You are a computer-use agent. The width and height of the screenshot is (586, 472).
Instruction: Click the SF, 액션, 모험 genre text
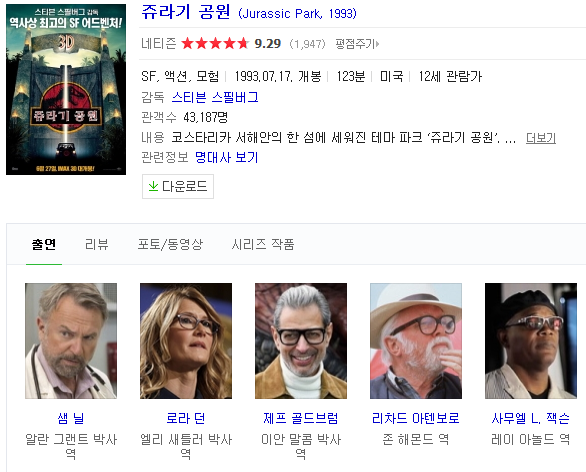point(180,77)
